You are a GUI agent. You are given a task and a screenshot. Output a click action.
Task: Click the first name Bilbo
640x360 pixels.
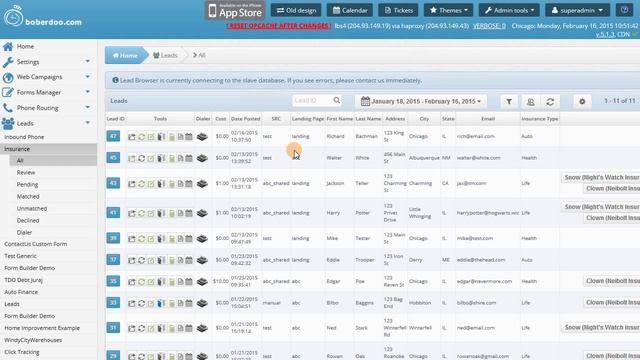(x=333, y=303)
